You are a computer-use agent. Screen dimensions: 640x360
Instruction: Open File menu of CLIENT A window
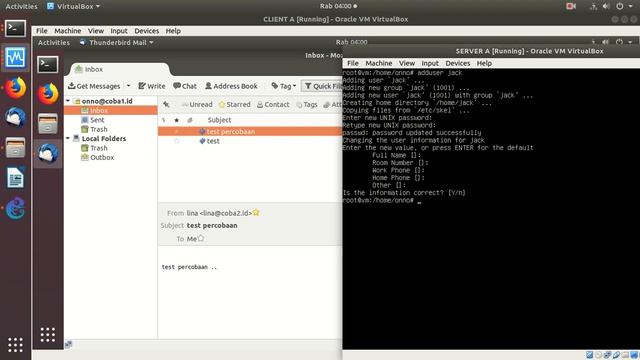point(41,31)
